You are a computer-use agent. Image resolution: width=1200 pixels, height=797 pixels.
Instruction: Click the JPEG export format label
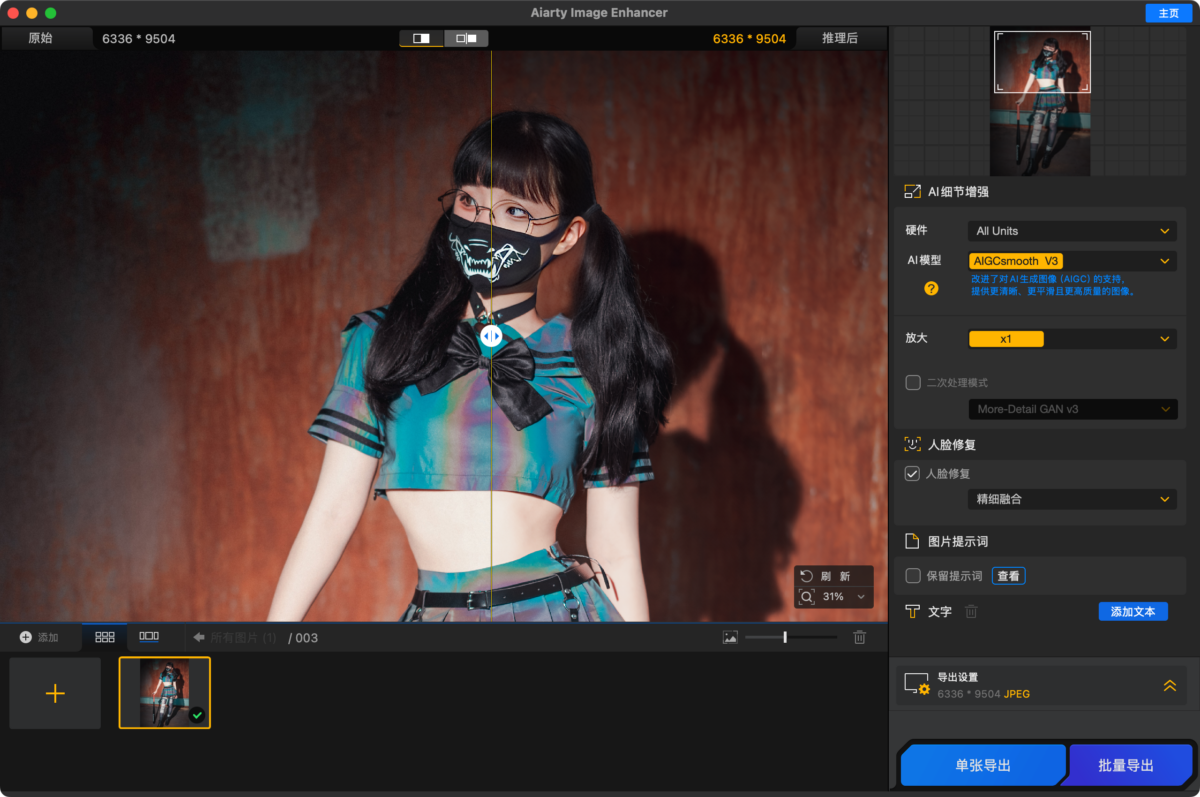point(1017,694)
